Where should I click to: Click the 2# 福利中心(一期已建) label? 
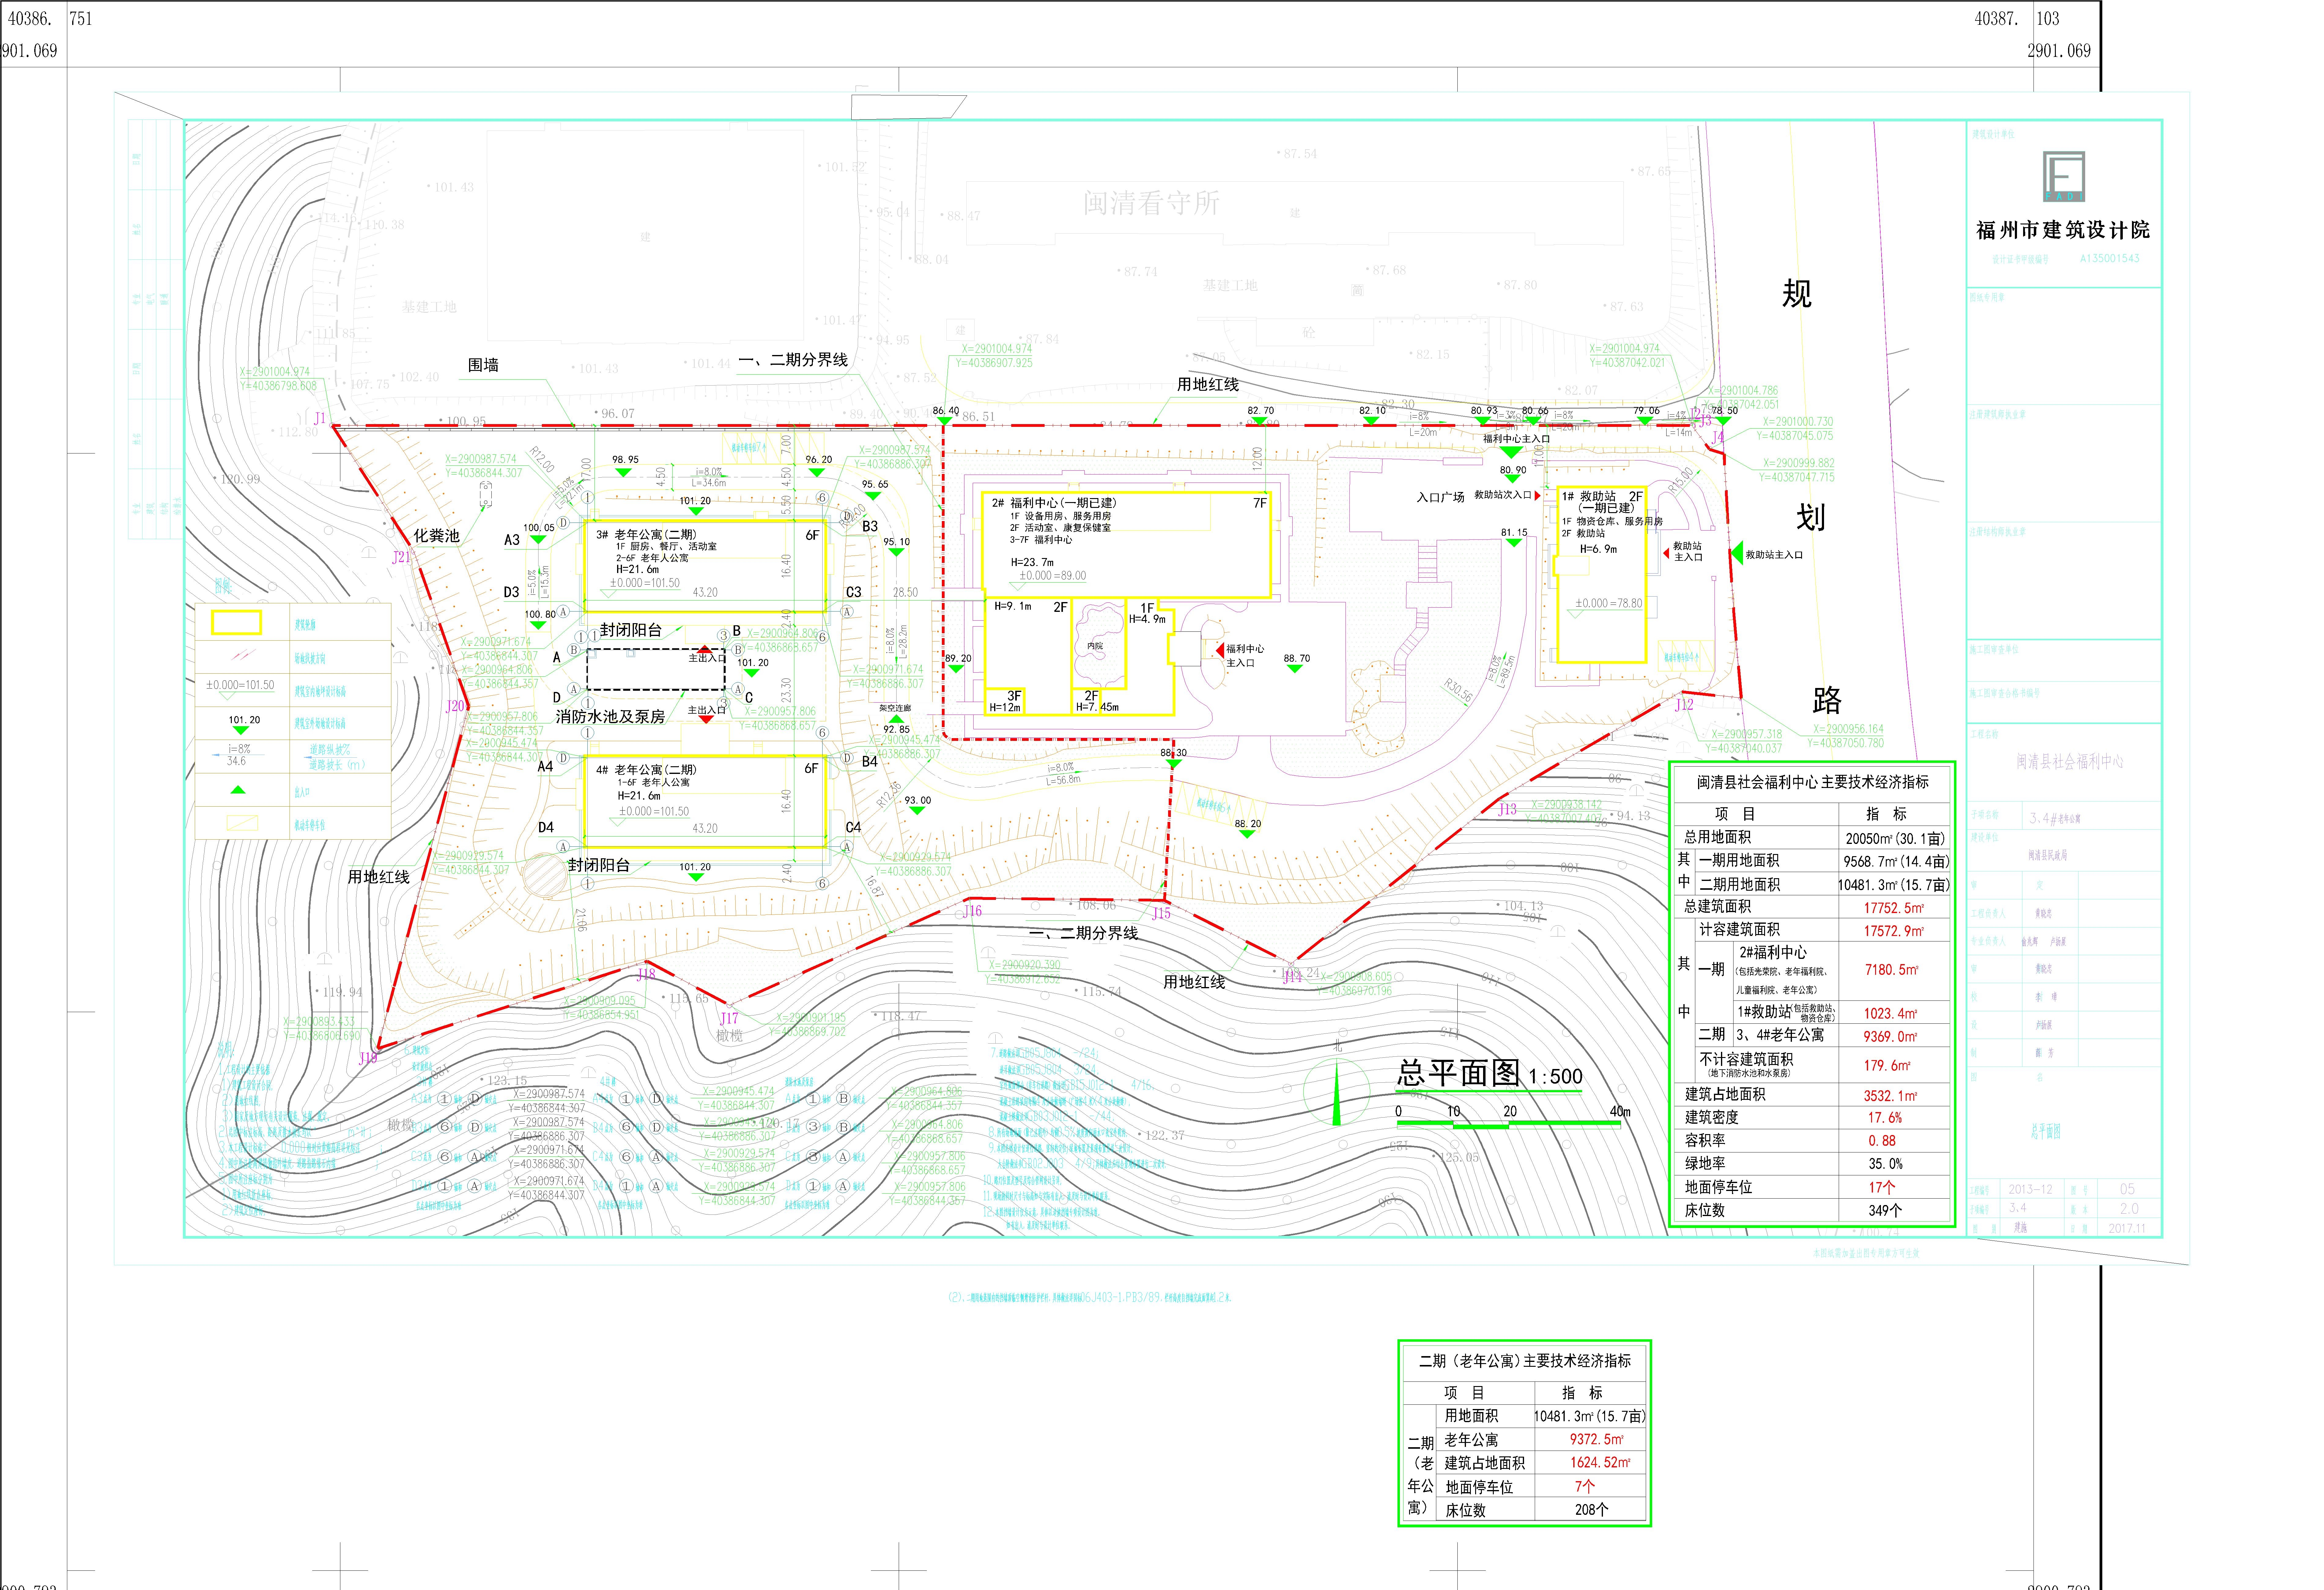pos(1054,503)
